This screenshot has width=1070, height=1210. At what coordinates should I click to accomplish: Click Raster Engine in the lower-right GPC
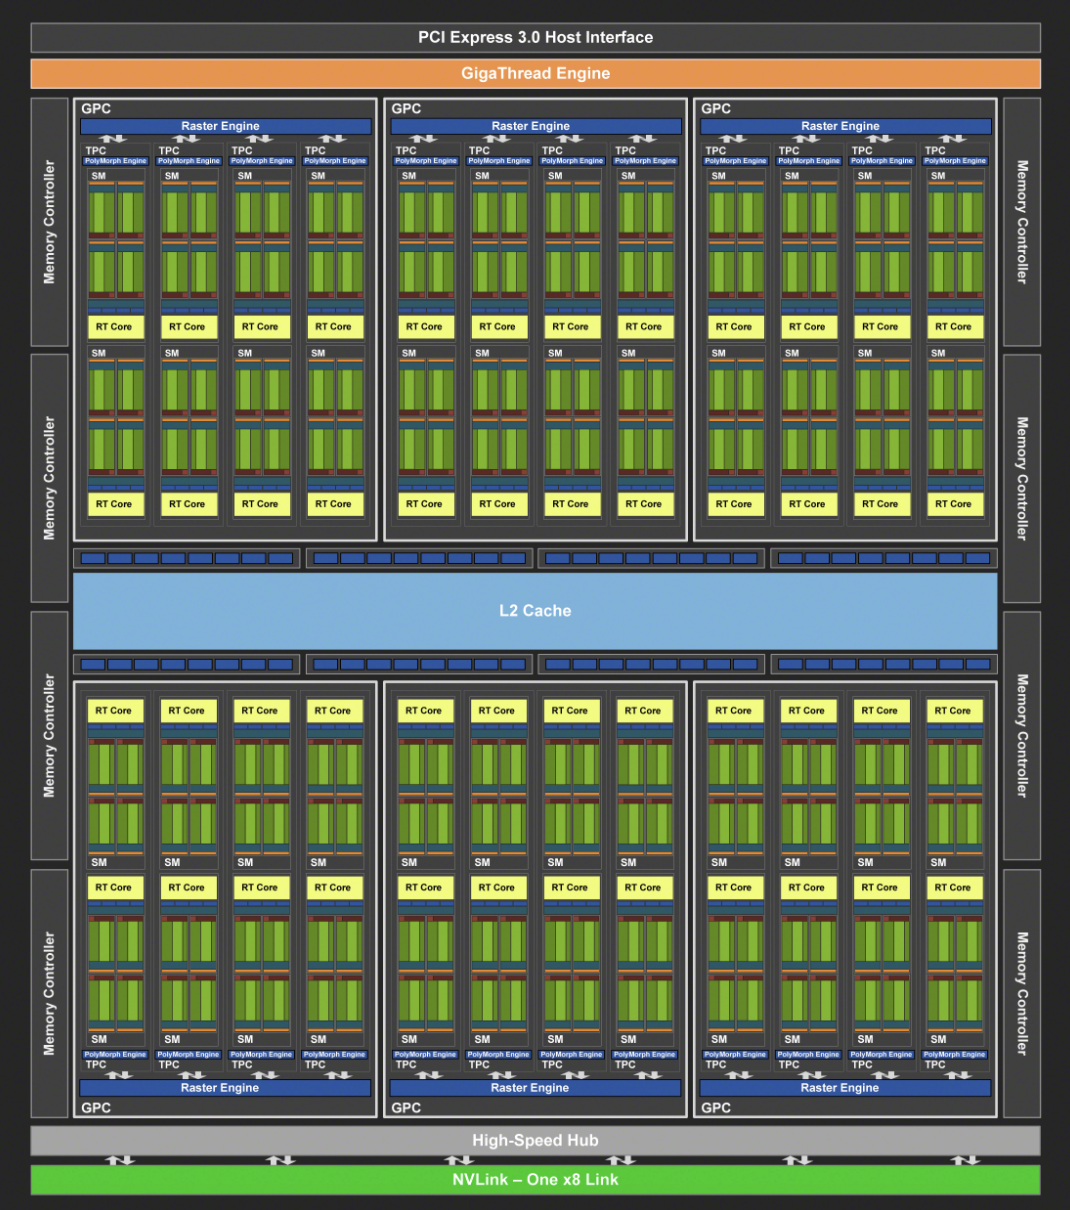point(846,1088)
